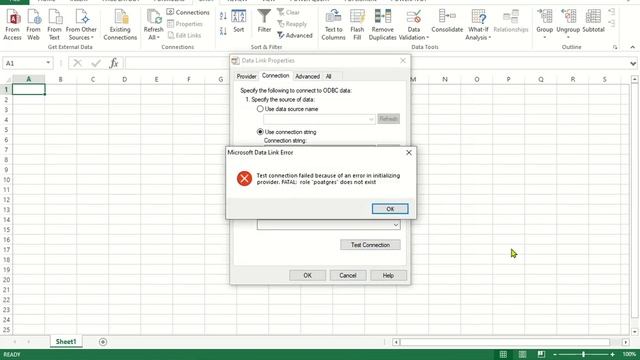
Task: Open What-If Analysis dropdown
Action: coord(478,25)
